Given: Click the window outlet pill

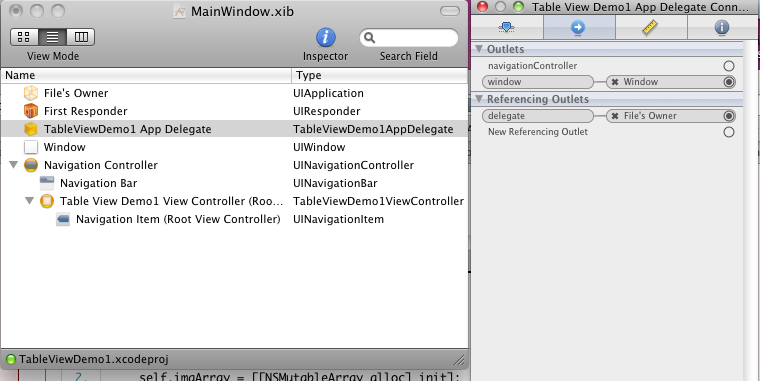Looking at the screenshot, I should [538, 82].
